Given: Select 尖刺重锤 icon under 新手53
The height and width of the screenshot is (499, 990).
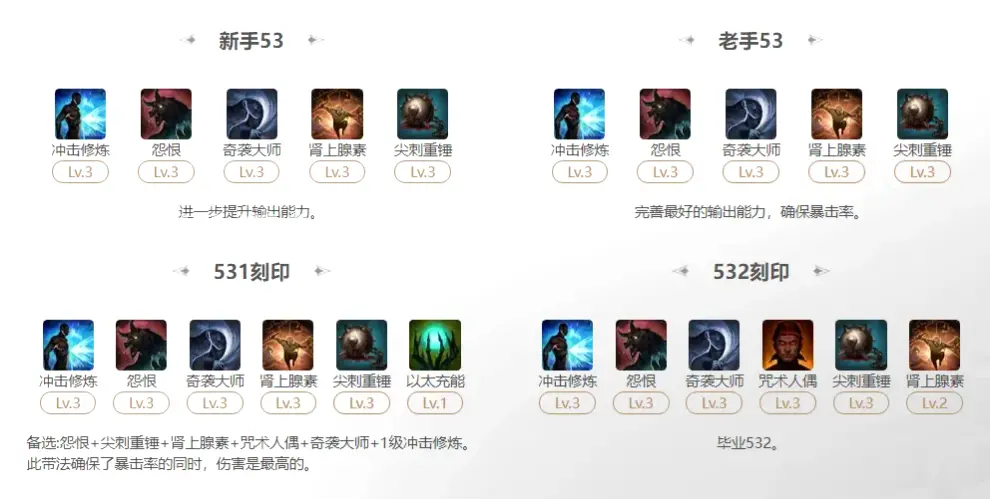Looking at the screenshot, I should tap(422, 114).
